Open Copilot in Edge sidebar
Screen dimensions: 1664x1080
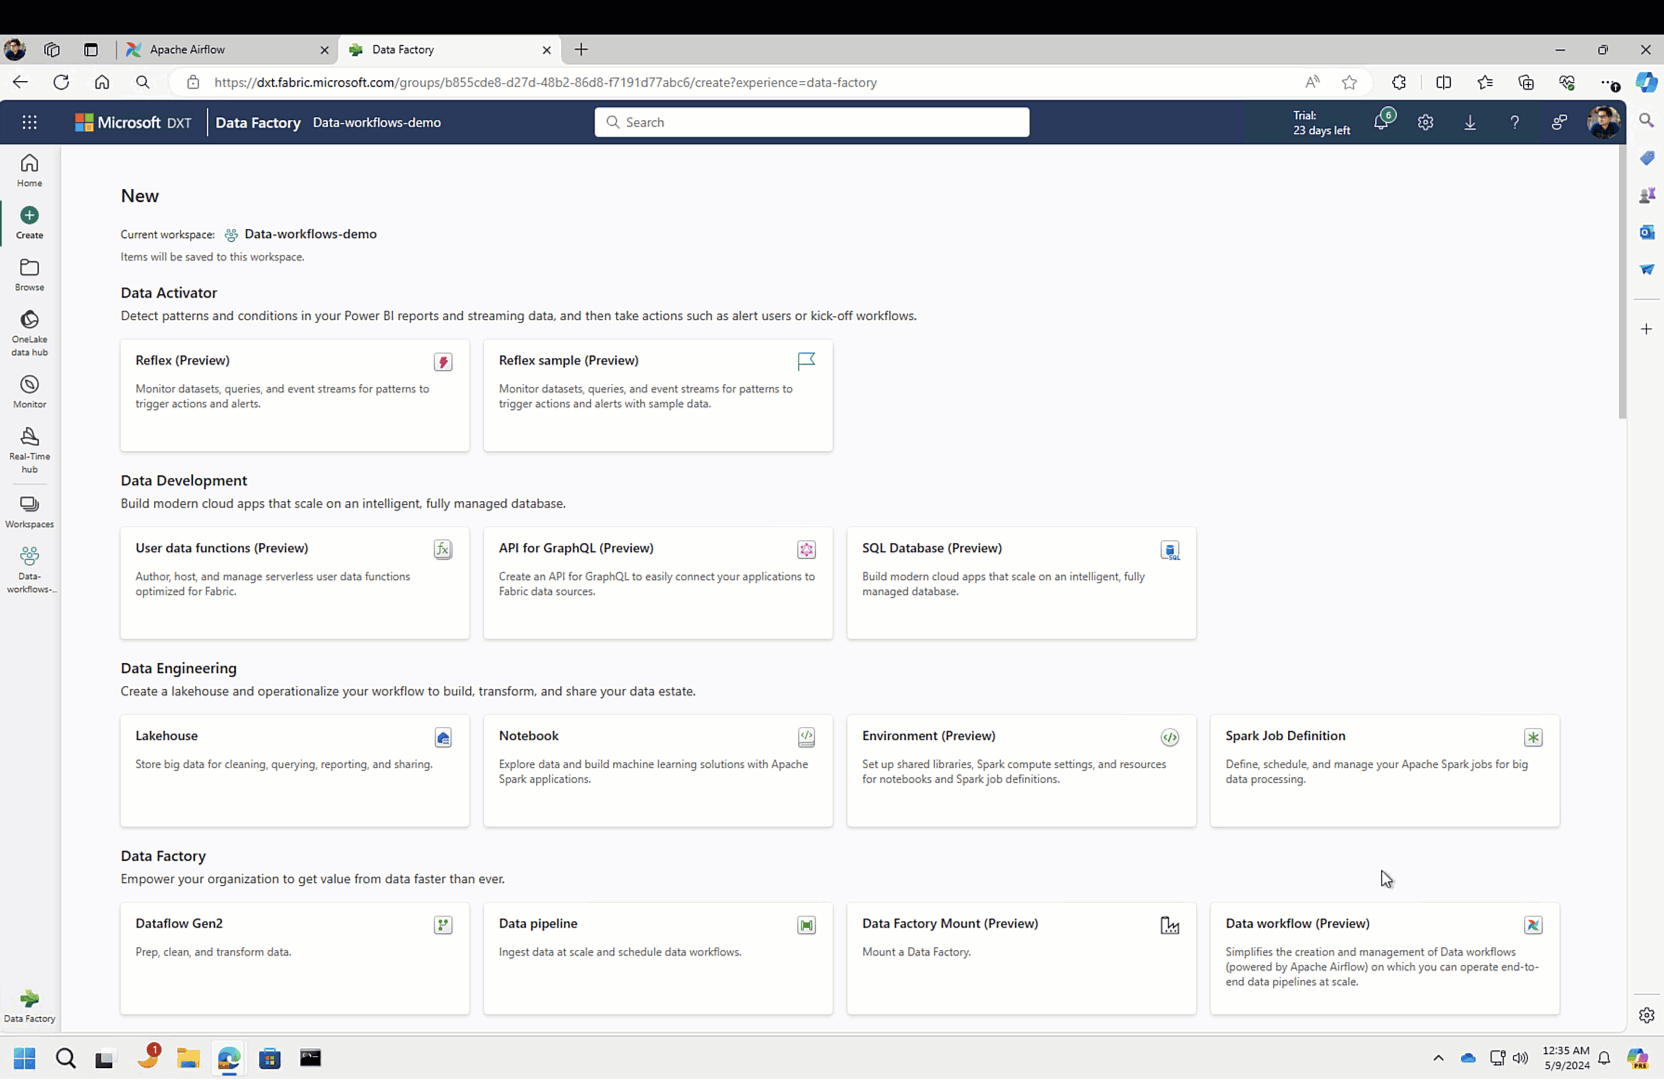tap(1646, 82)
